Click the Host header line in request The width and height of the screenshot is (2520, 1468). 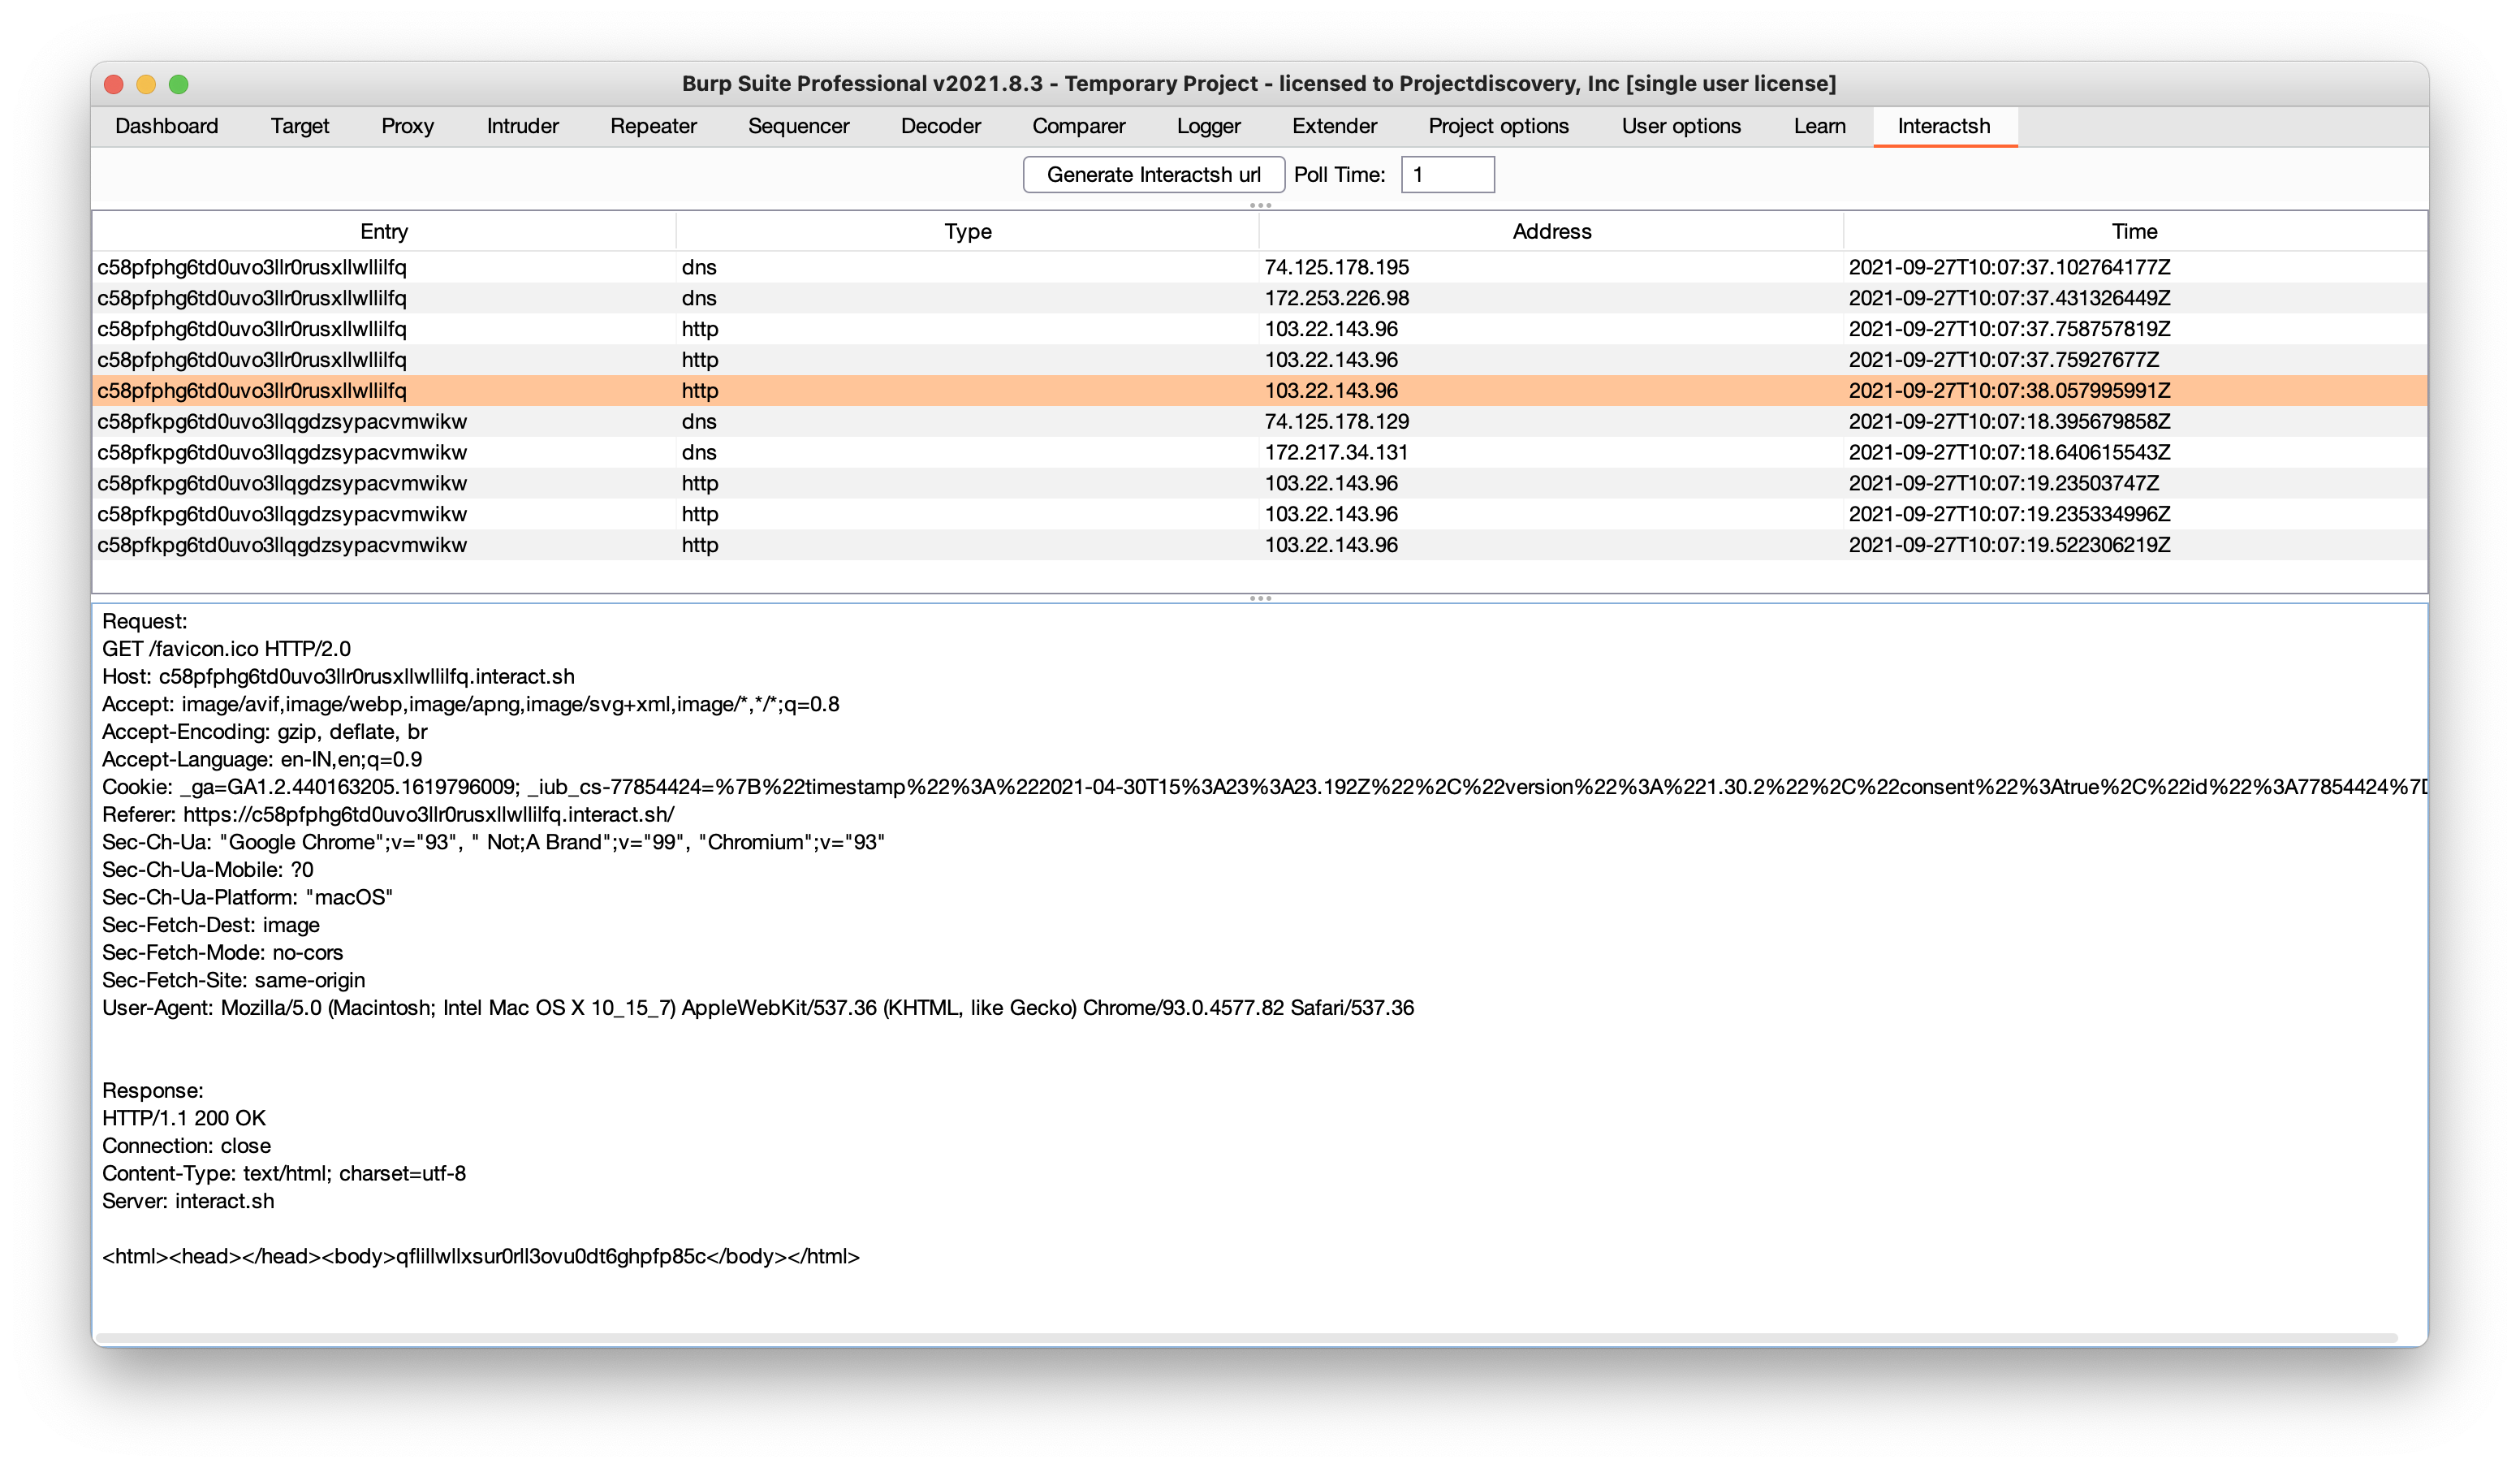[338, 677]
